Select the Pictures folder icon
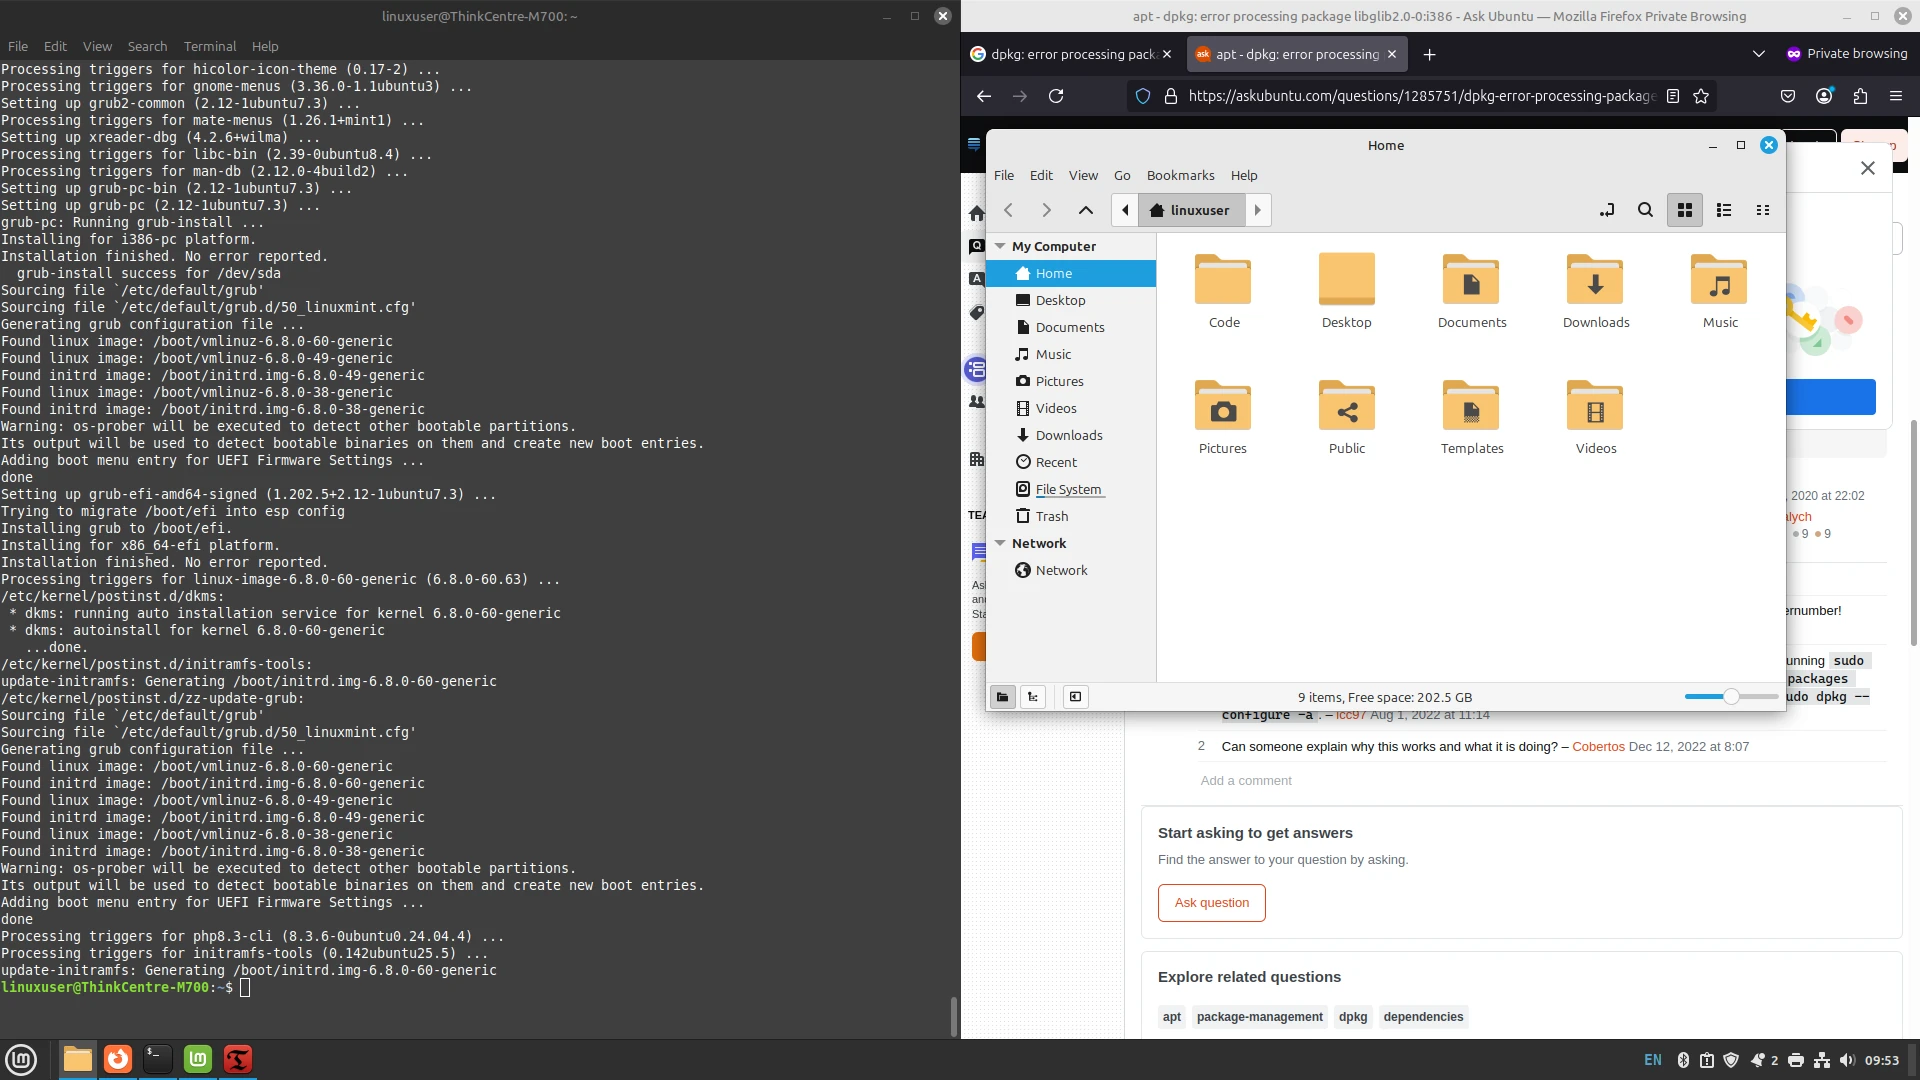Image resolution: width=1920 pixels, height=1080 pixels. click(x=1223, y=406)
